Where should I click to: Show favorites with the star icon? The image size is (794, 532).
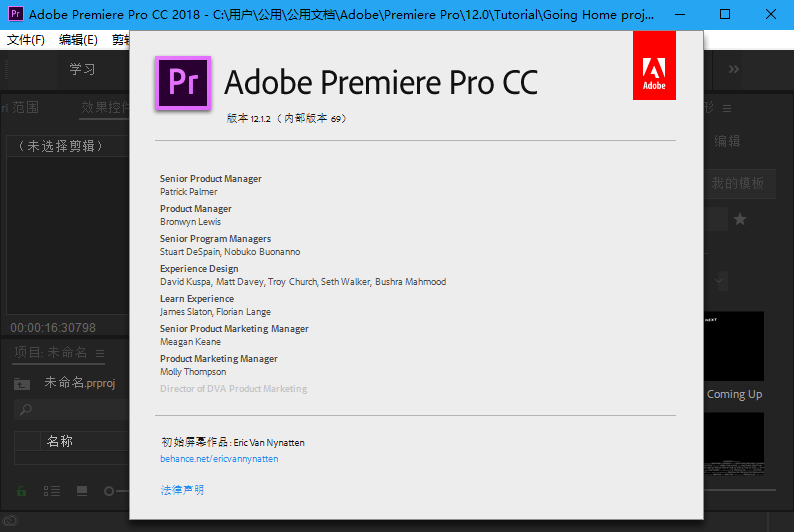coord(740,219)
